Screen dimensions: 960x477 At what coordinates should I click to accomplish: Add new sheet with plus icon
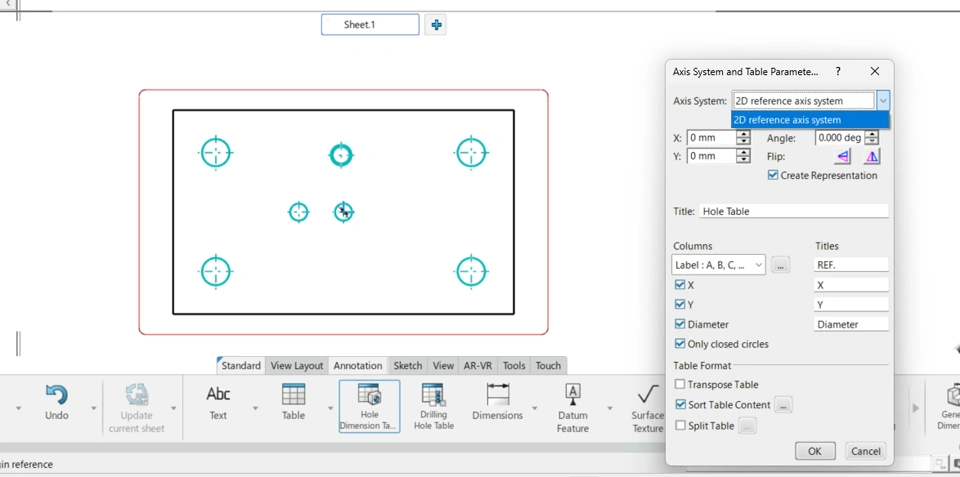[435, 25]
